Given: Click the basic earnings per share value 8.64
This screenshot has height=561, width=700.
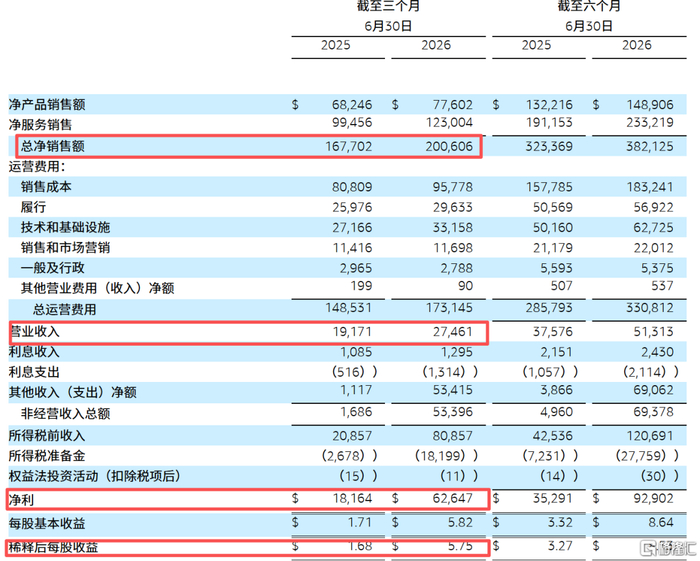Looking at the screenshot, I should pyautogui.click(x=661, y=522).
